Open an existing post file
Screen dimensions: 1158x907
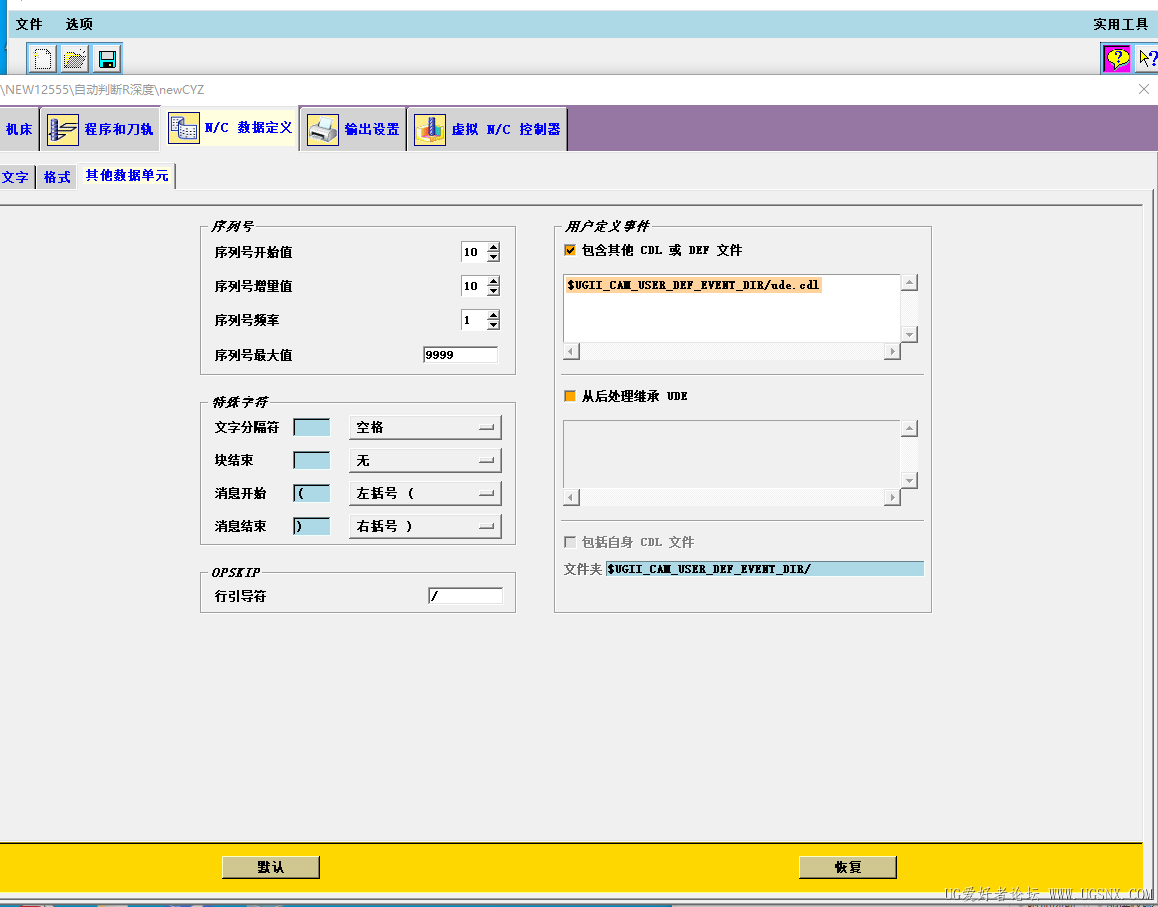click(74, 58)
